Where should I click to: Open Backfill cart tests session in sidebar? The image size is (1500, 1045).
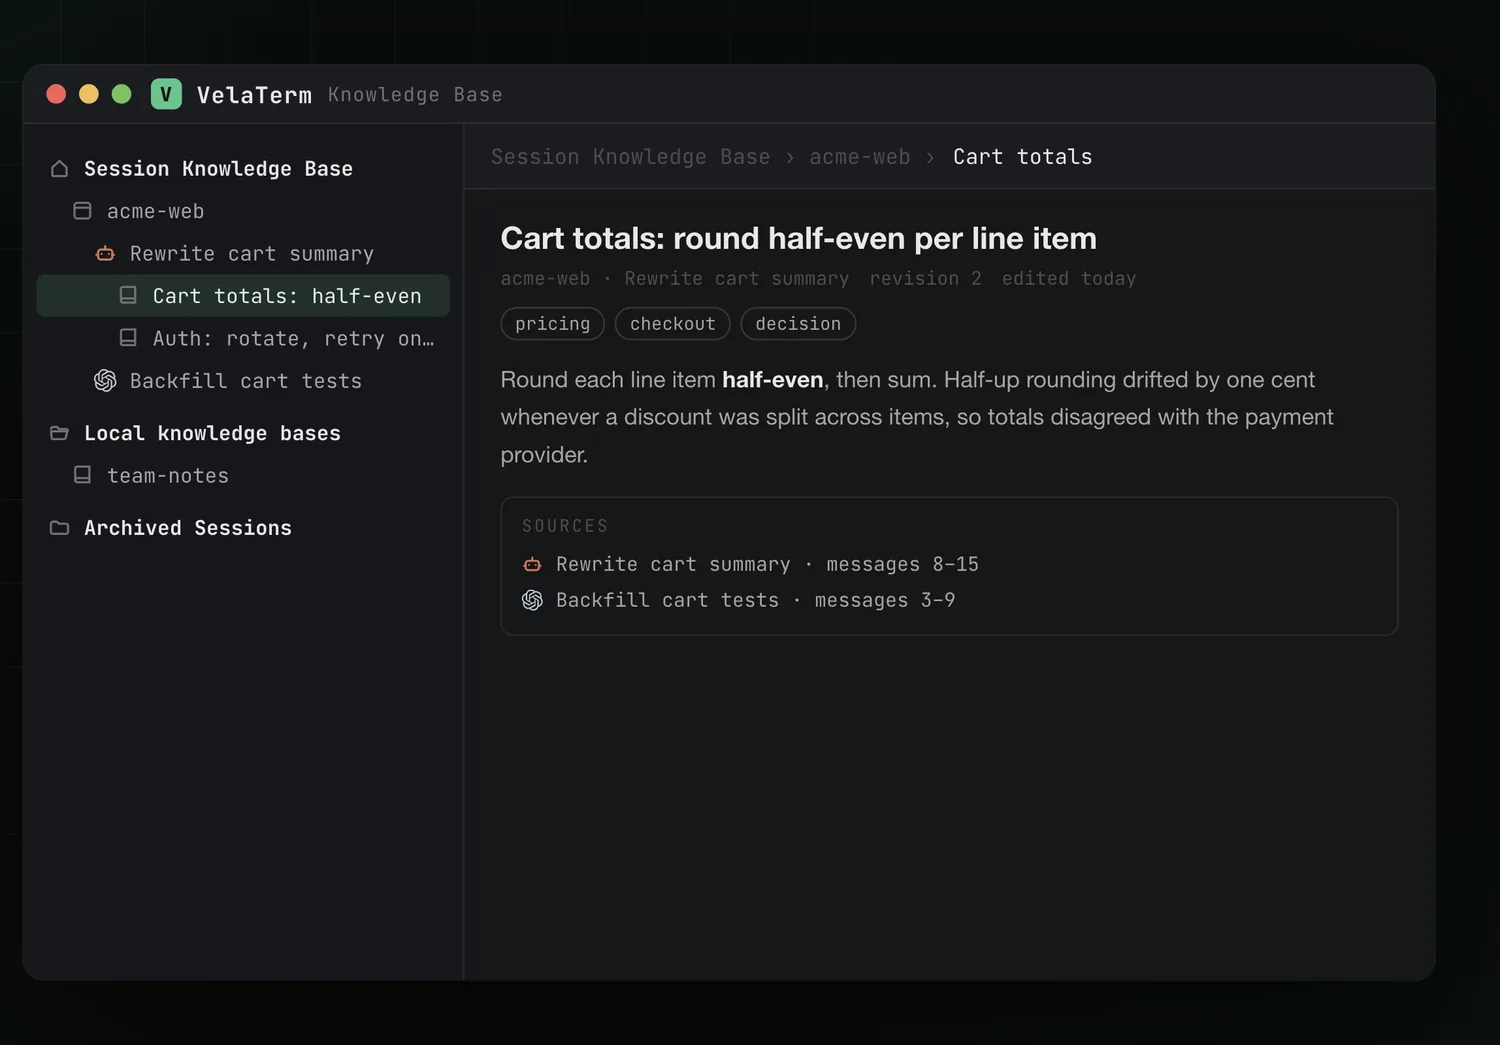click(x=243, y=381)
